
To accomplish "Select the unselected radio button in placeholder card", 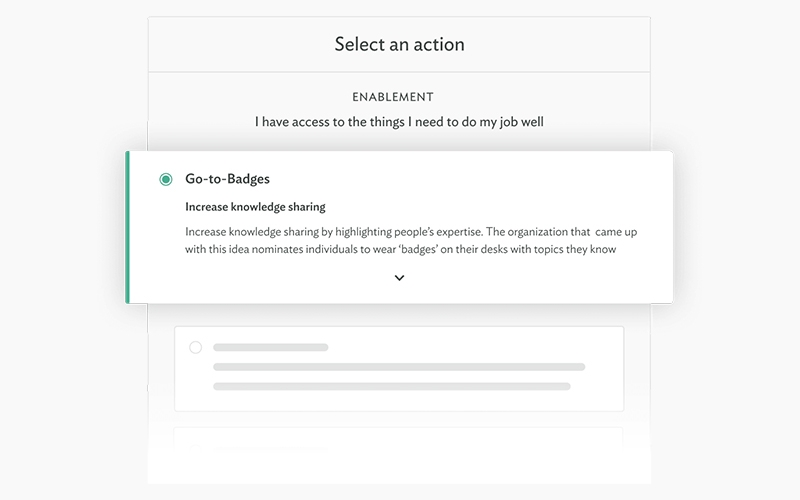I will (195, 347).
